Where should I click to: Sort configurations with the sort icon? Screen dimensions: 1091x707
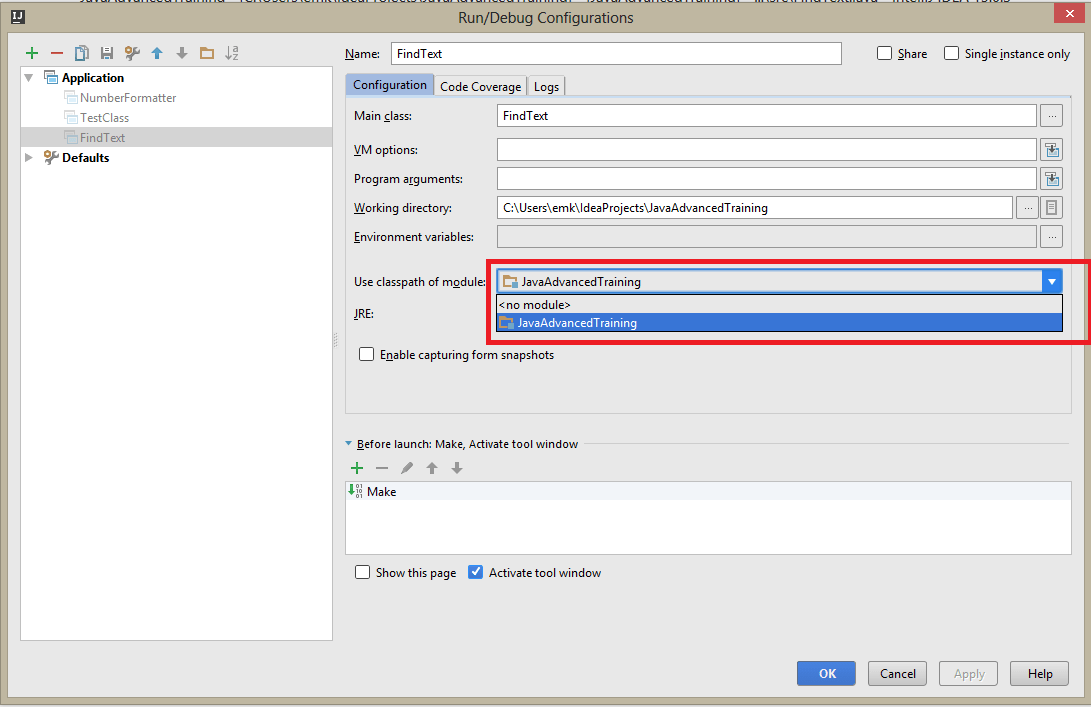[231, 53]
